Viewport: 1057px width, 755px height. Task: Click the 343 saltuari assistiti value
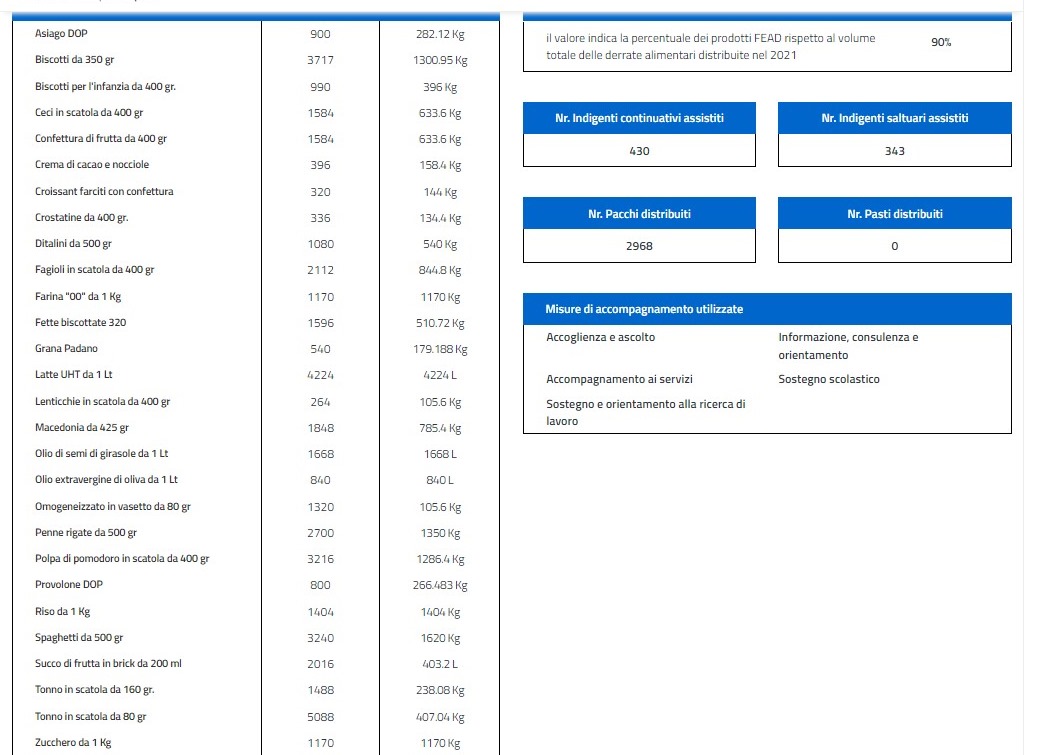[x=894, y=151]
